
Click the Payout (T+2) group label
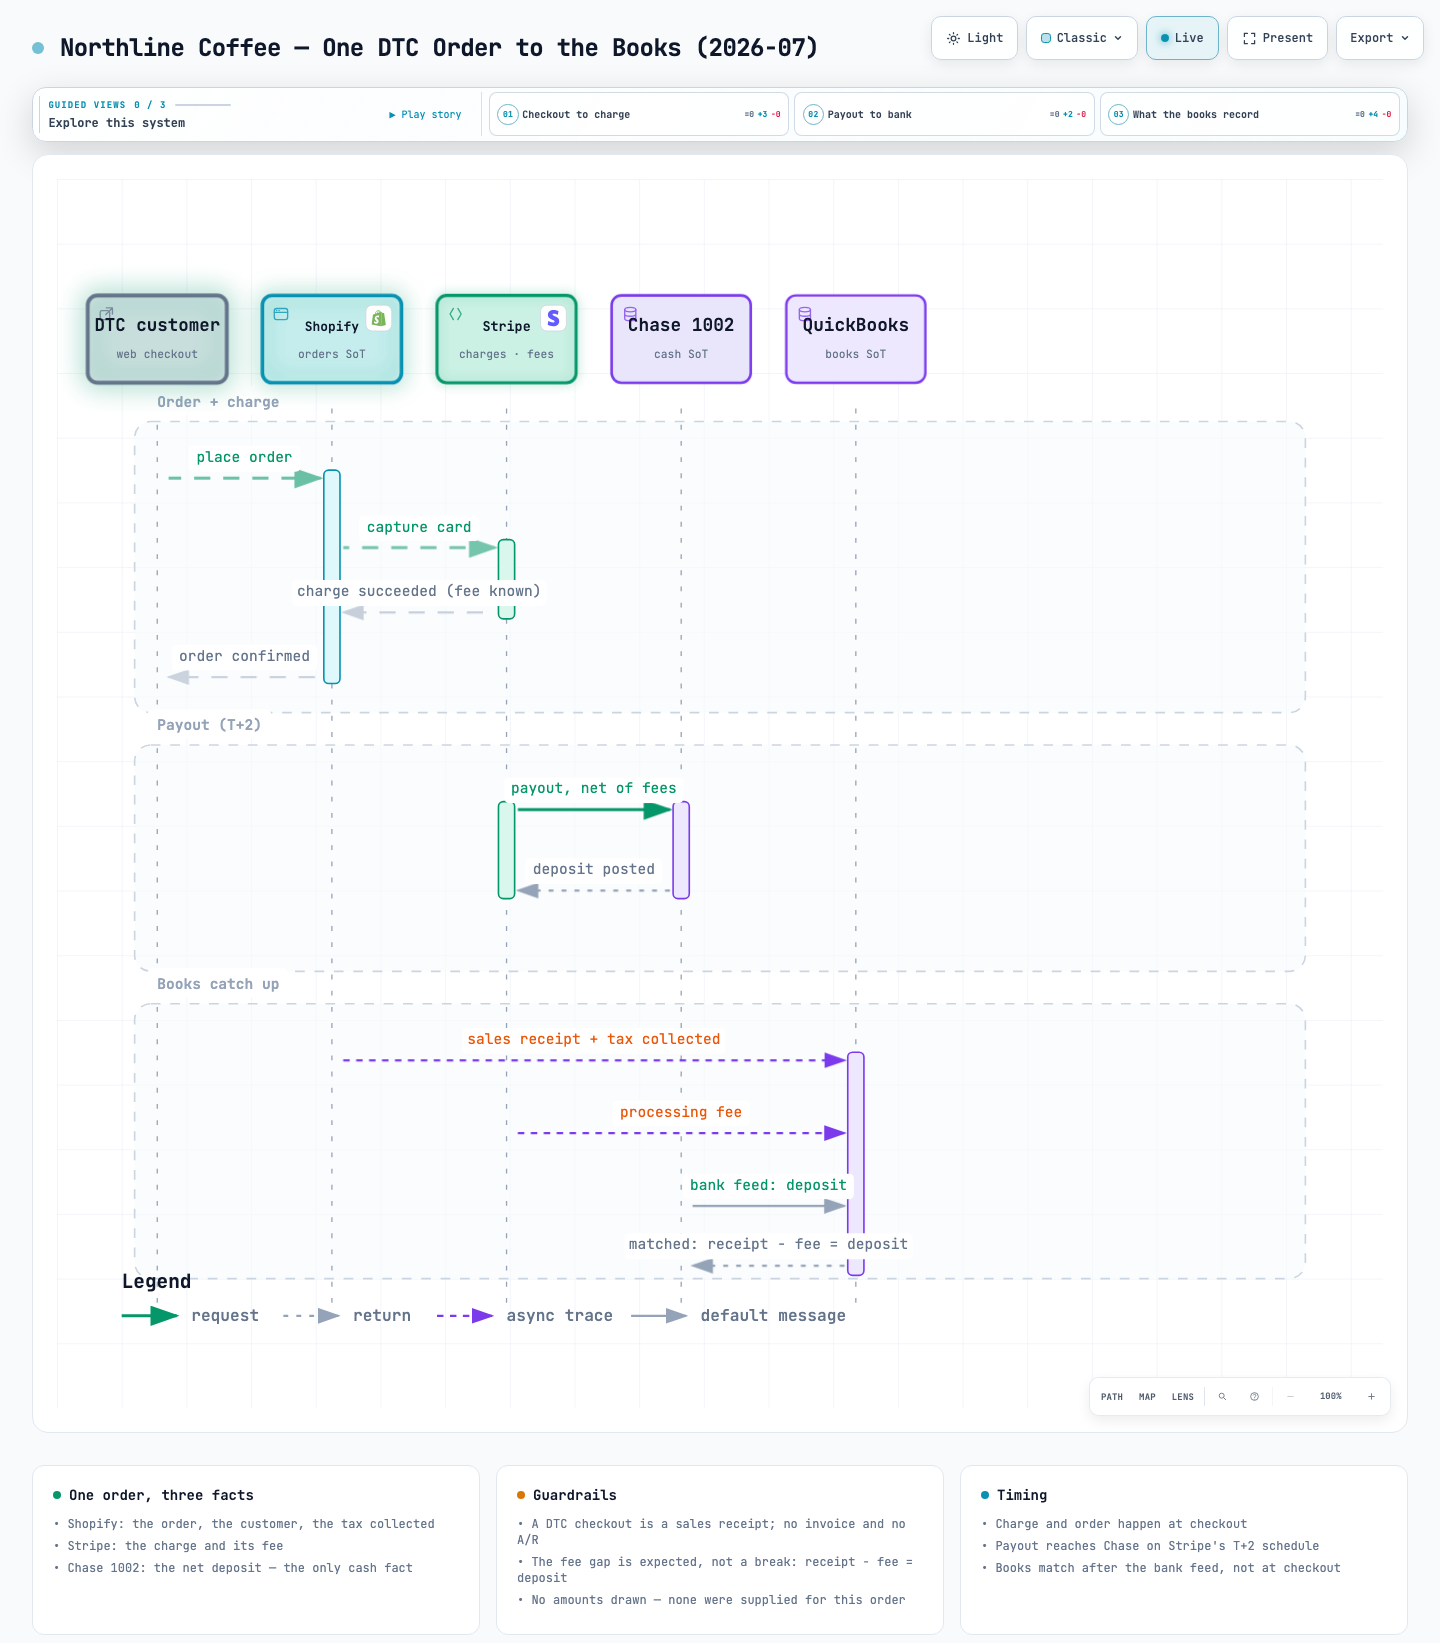click(x=209, y=725)
